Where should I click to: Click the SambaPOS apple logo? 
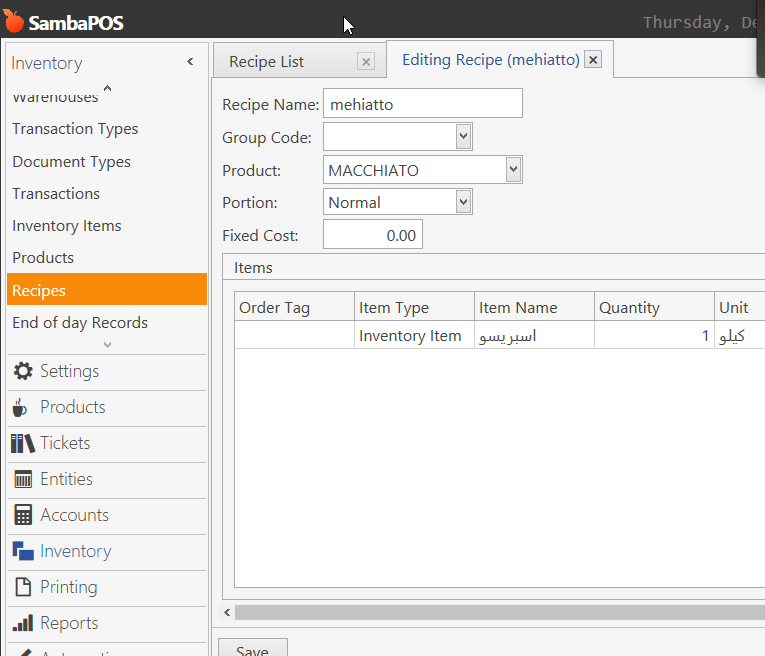[13, 21]
